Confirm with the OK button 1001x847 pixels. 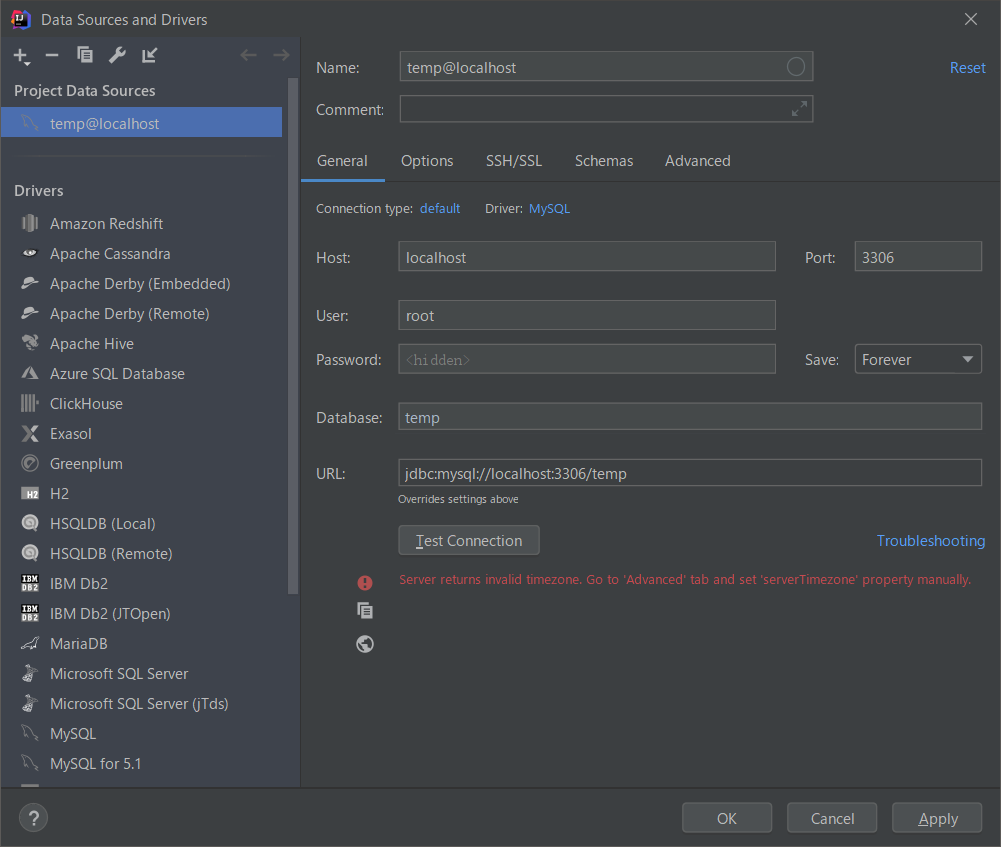pos(726,818)
